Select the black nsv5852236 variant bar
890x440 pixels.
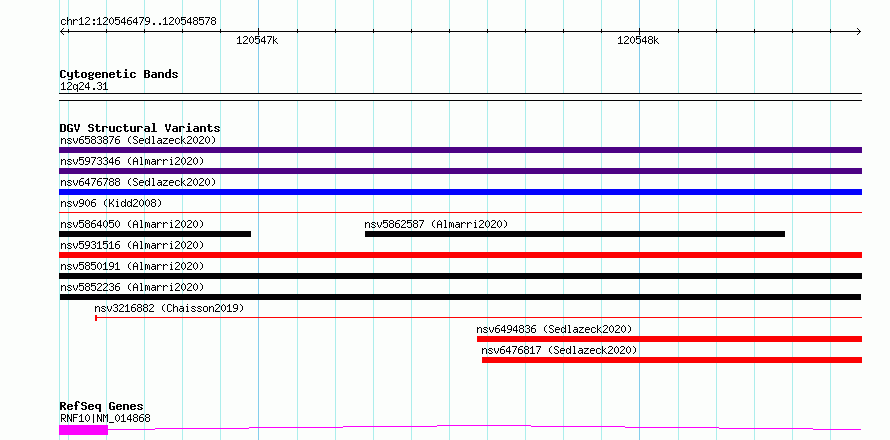coord(460,297)
